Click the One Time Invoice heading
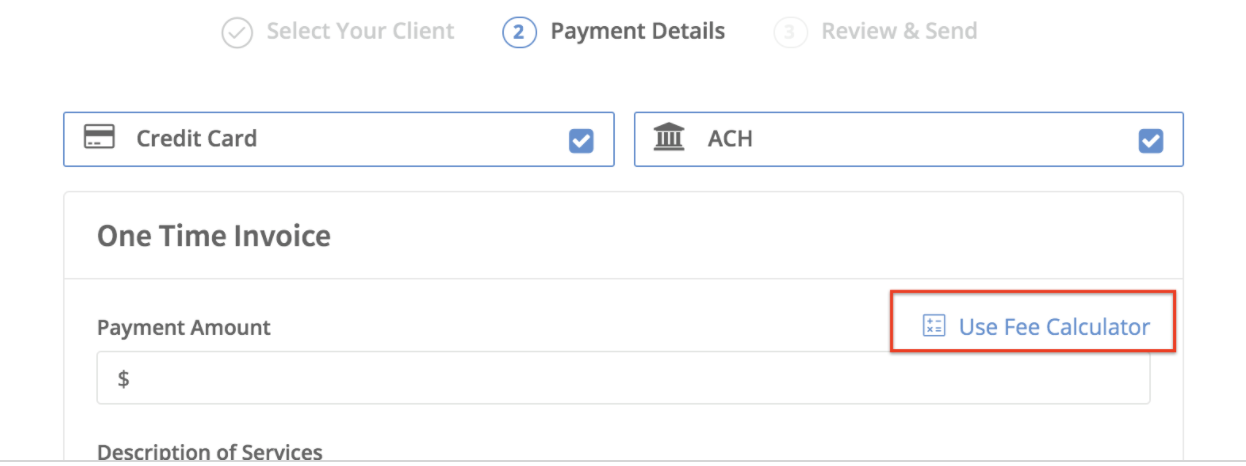This screenshot has width=1246, height=466. click(214, 236)
